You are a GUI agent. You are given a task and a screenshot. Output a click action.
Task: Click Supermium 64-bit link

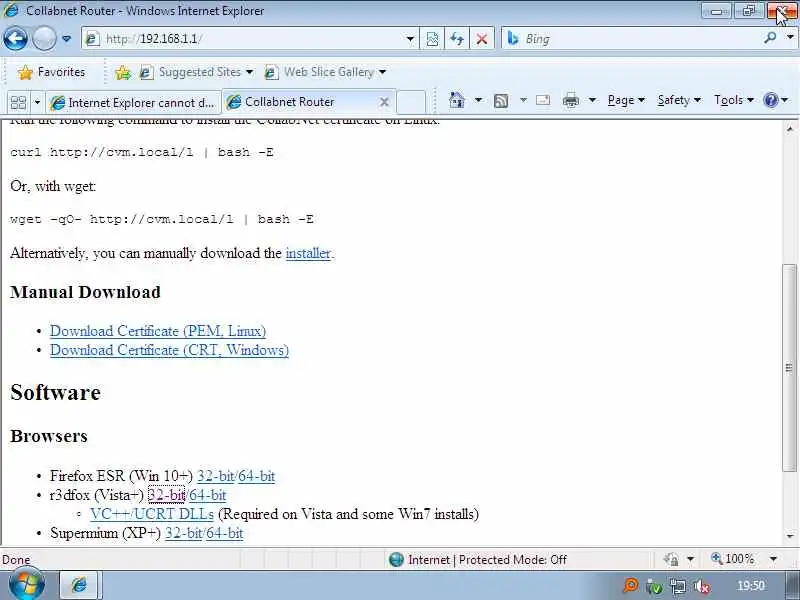click(224, 533)
